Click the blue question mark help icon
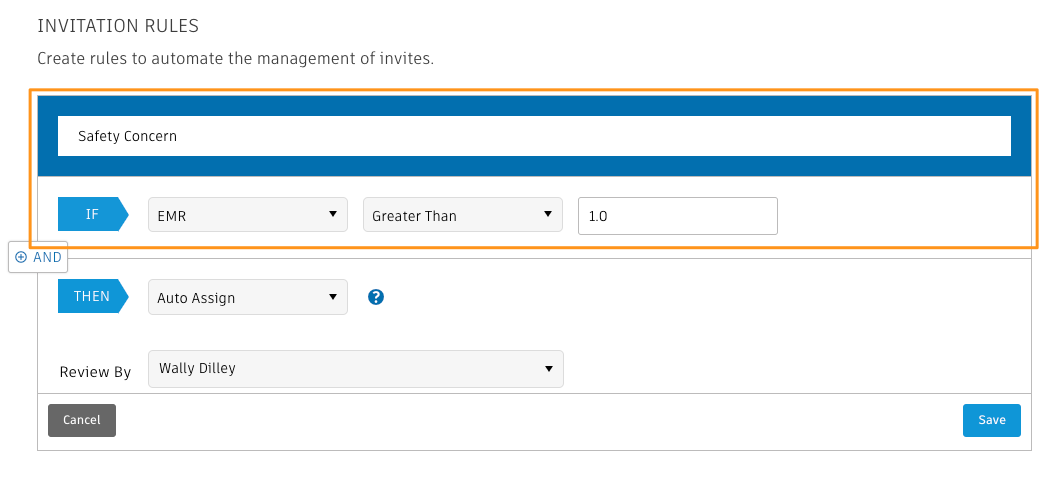 (x=376, y=297)
